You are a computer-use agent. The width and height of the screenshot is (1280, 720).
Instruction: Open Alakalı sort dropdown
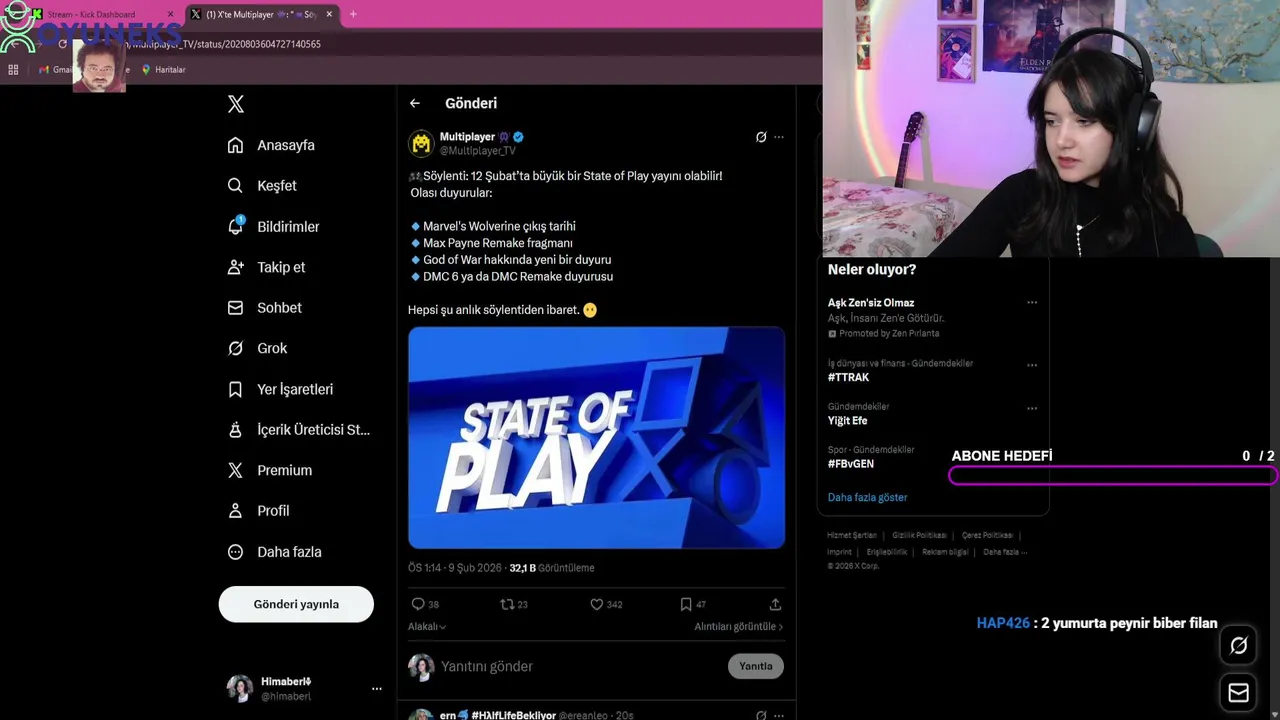point(427,627)
